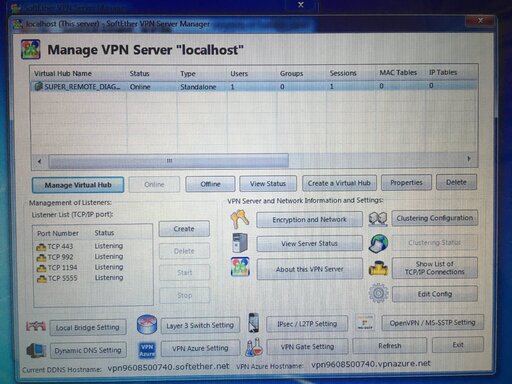The width and height of the screenshot is (512, 384).
Task: Click the Online button
Action: (154, 184)
